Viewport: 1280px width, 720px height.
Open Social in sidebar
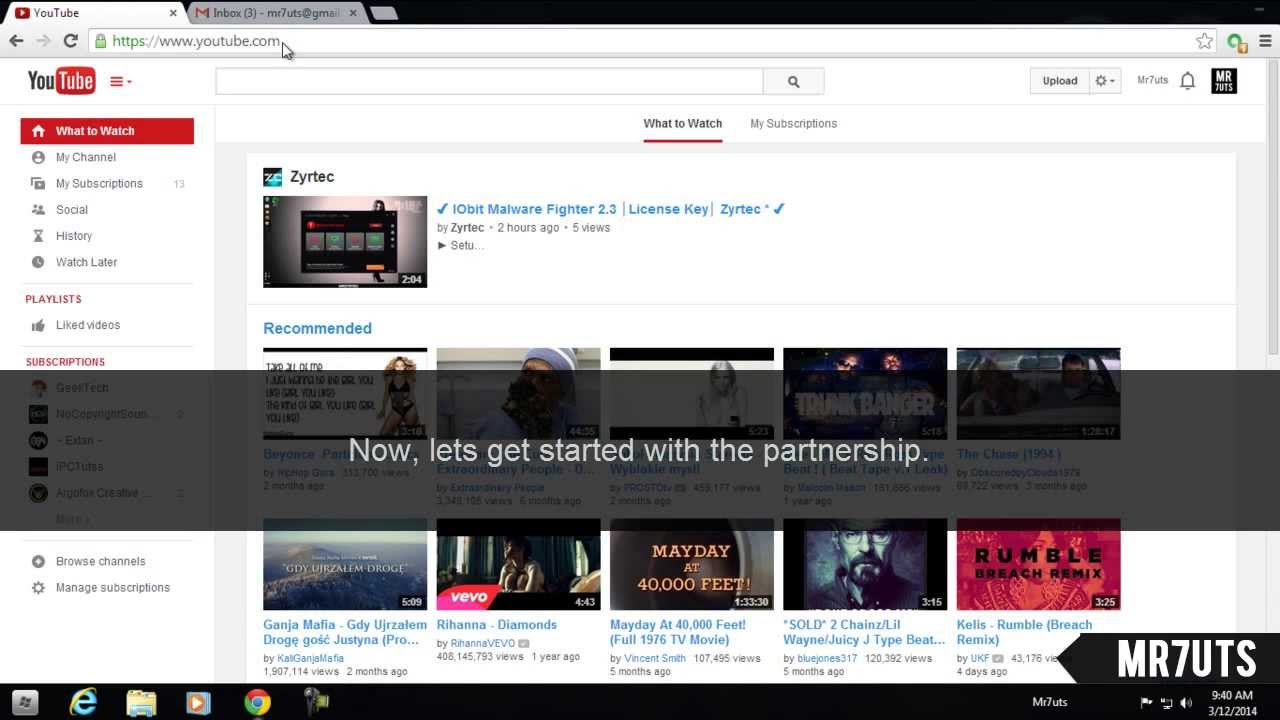(72, 210)
